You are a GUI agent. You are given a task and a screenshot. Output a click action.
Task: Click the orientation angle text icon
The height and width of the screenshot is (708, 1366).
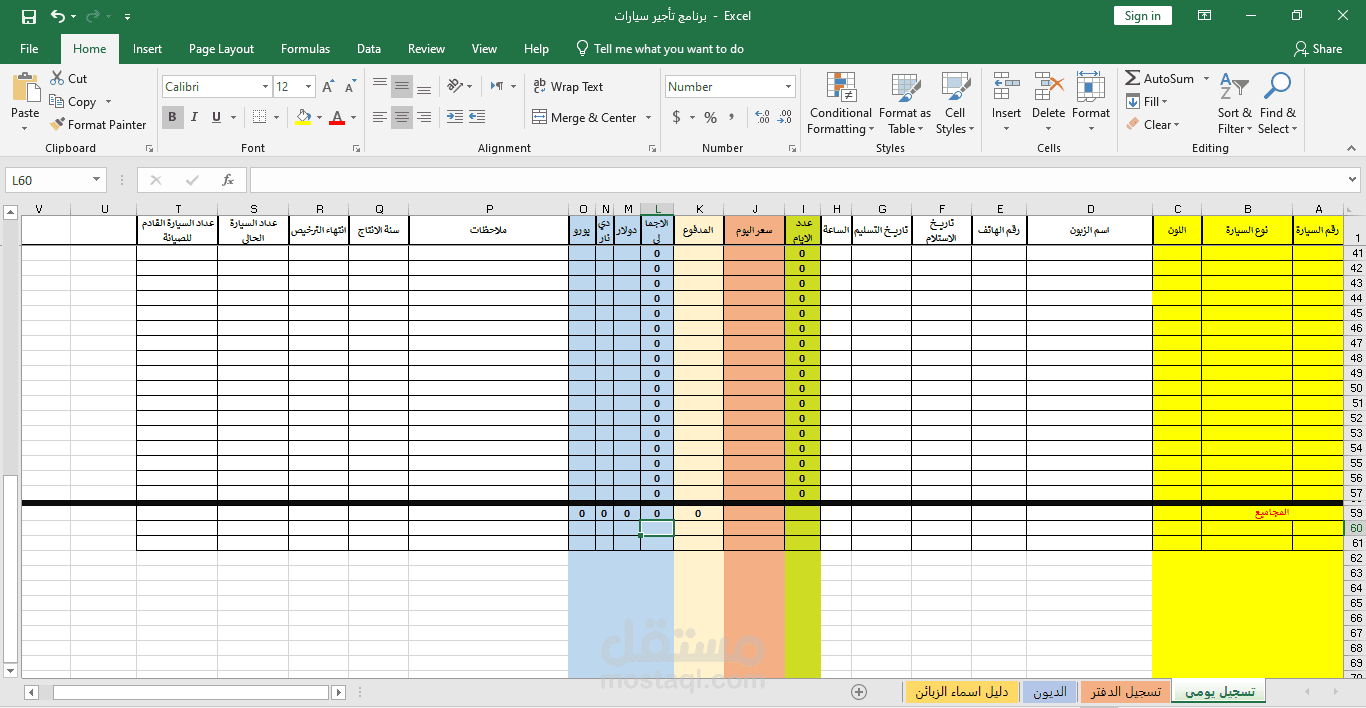pyautogui.click(x=455, y=86)
